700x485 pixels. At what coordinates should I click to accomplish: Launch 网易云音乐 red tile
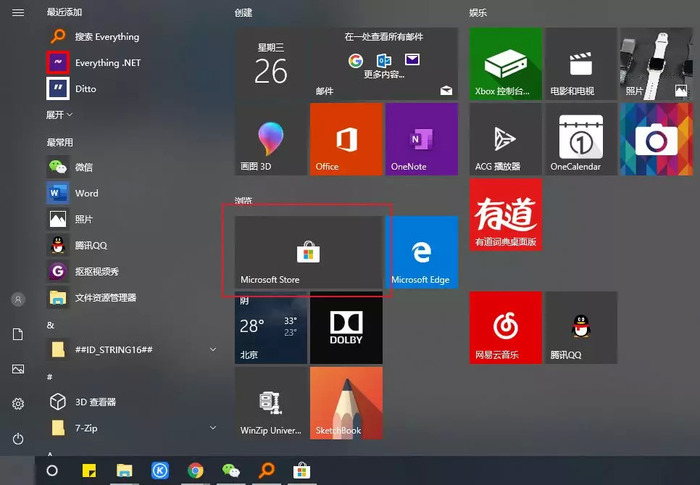pos(506,327)
